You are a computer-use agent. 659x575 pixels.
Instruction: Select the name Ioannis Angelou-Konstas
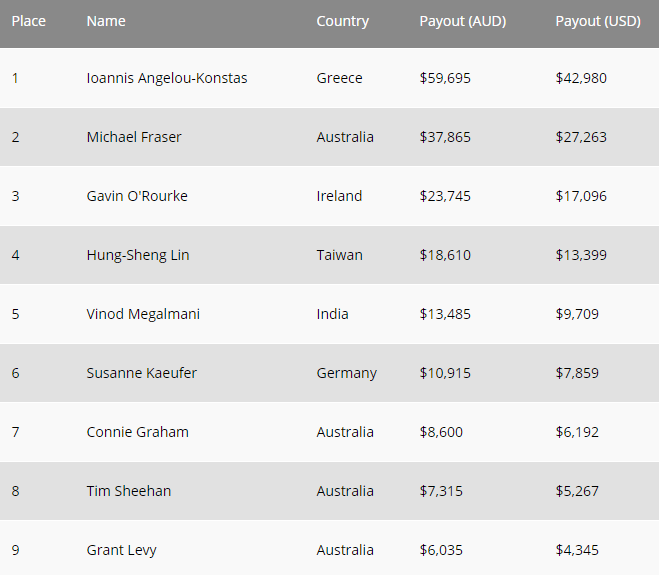[167, 78]
